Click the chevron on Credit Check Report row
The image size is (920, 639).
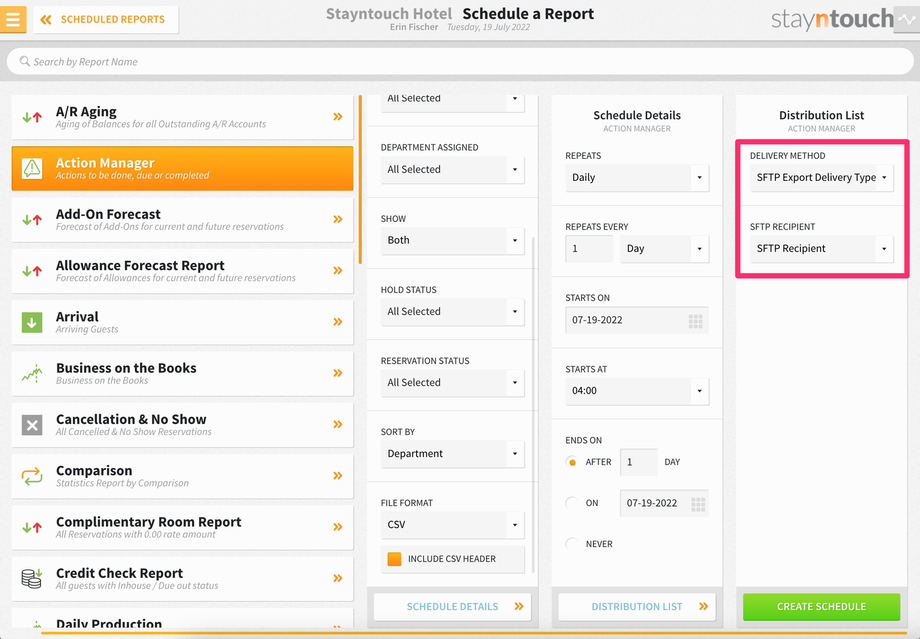pos(338,579)
